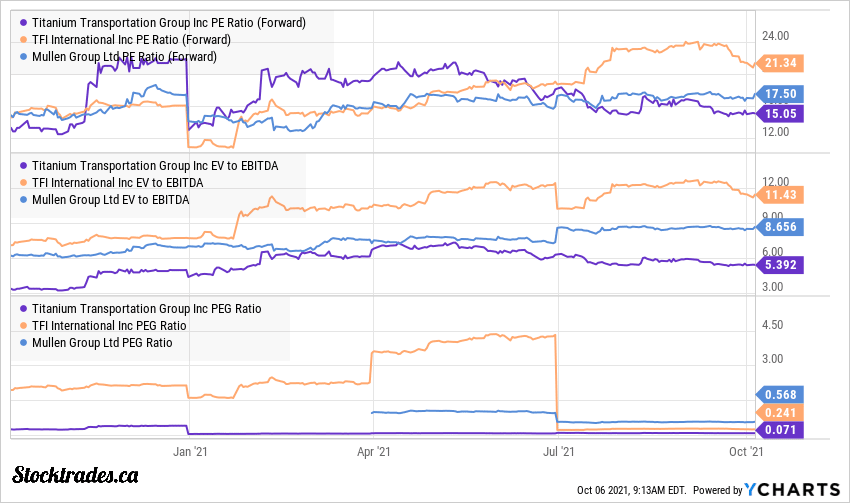Click the purple dot beside Titanium PE Ratio (Forward)

[23, 22]
